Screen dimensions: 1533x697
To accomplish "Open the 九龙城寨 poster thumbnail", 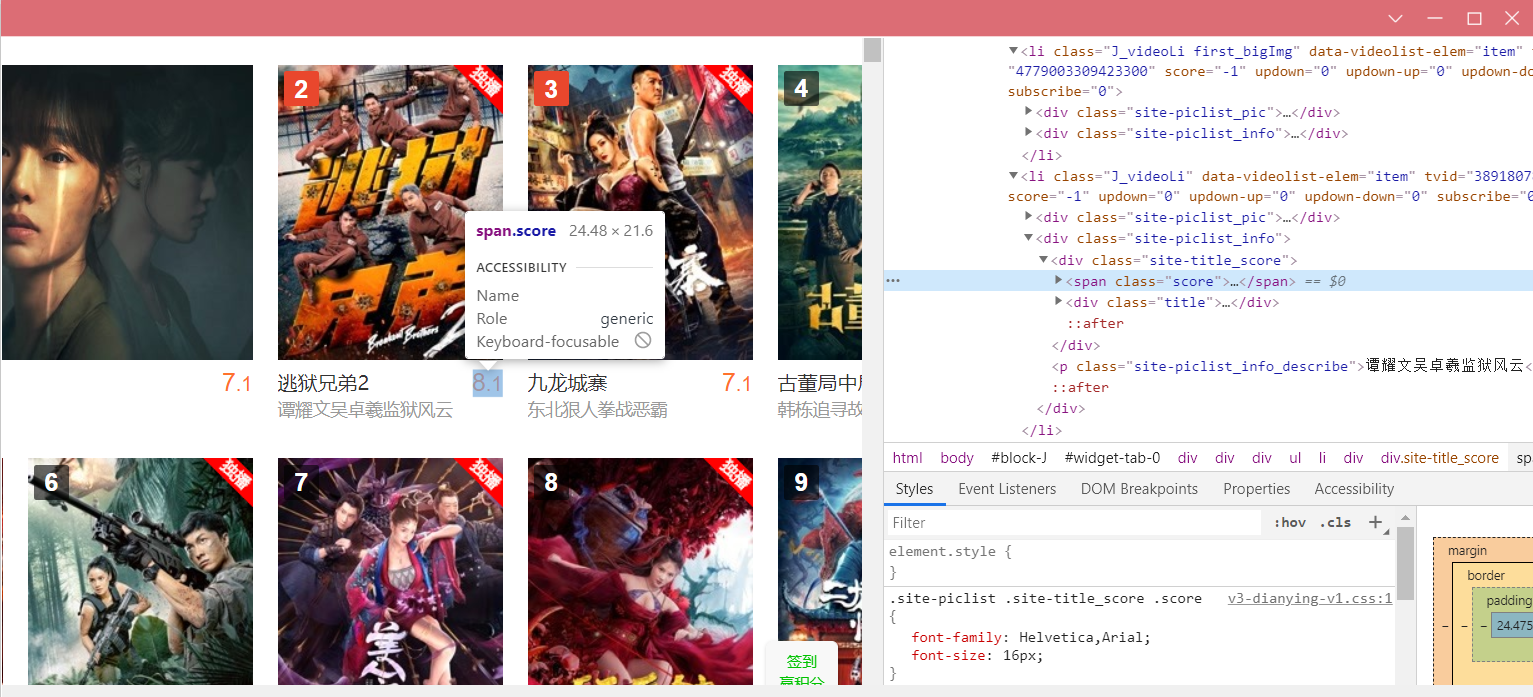I will click(640, 212).
